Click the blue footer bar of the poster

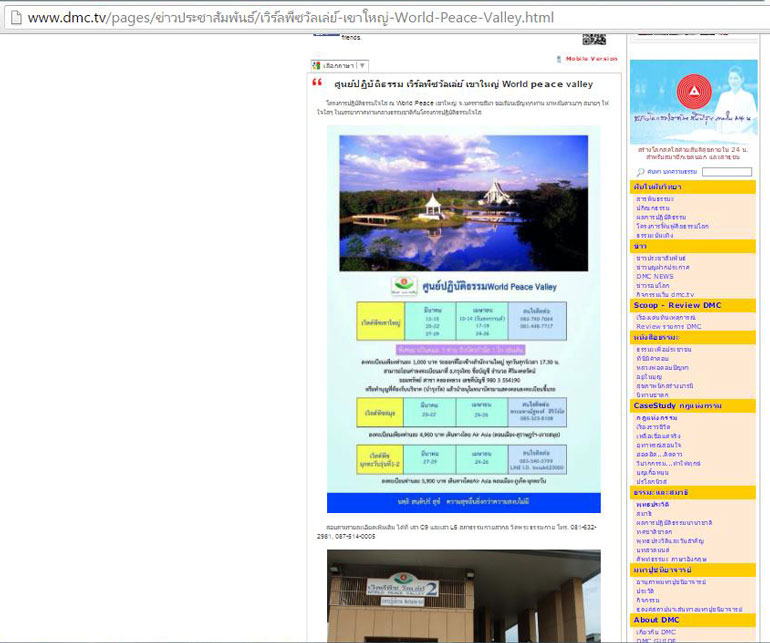pos(463,503)
